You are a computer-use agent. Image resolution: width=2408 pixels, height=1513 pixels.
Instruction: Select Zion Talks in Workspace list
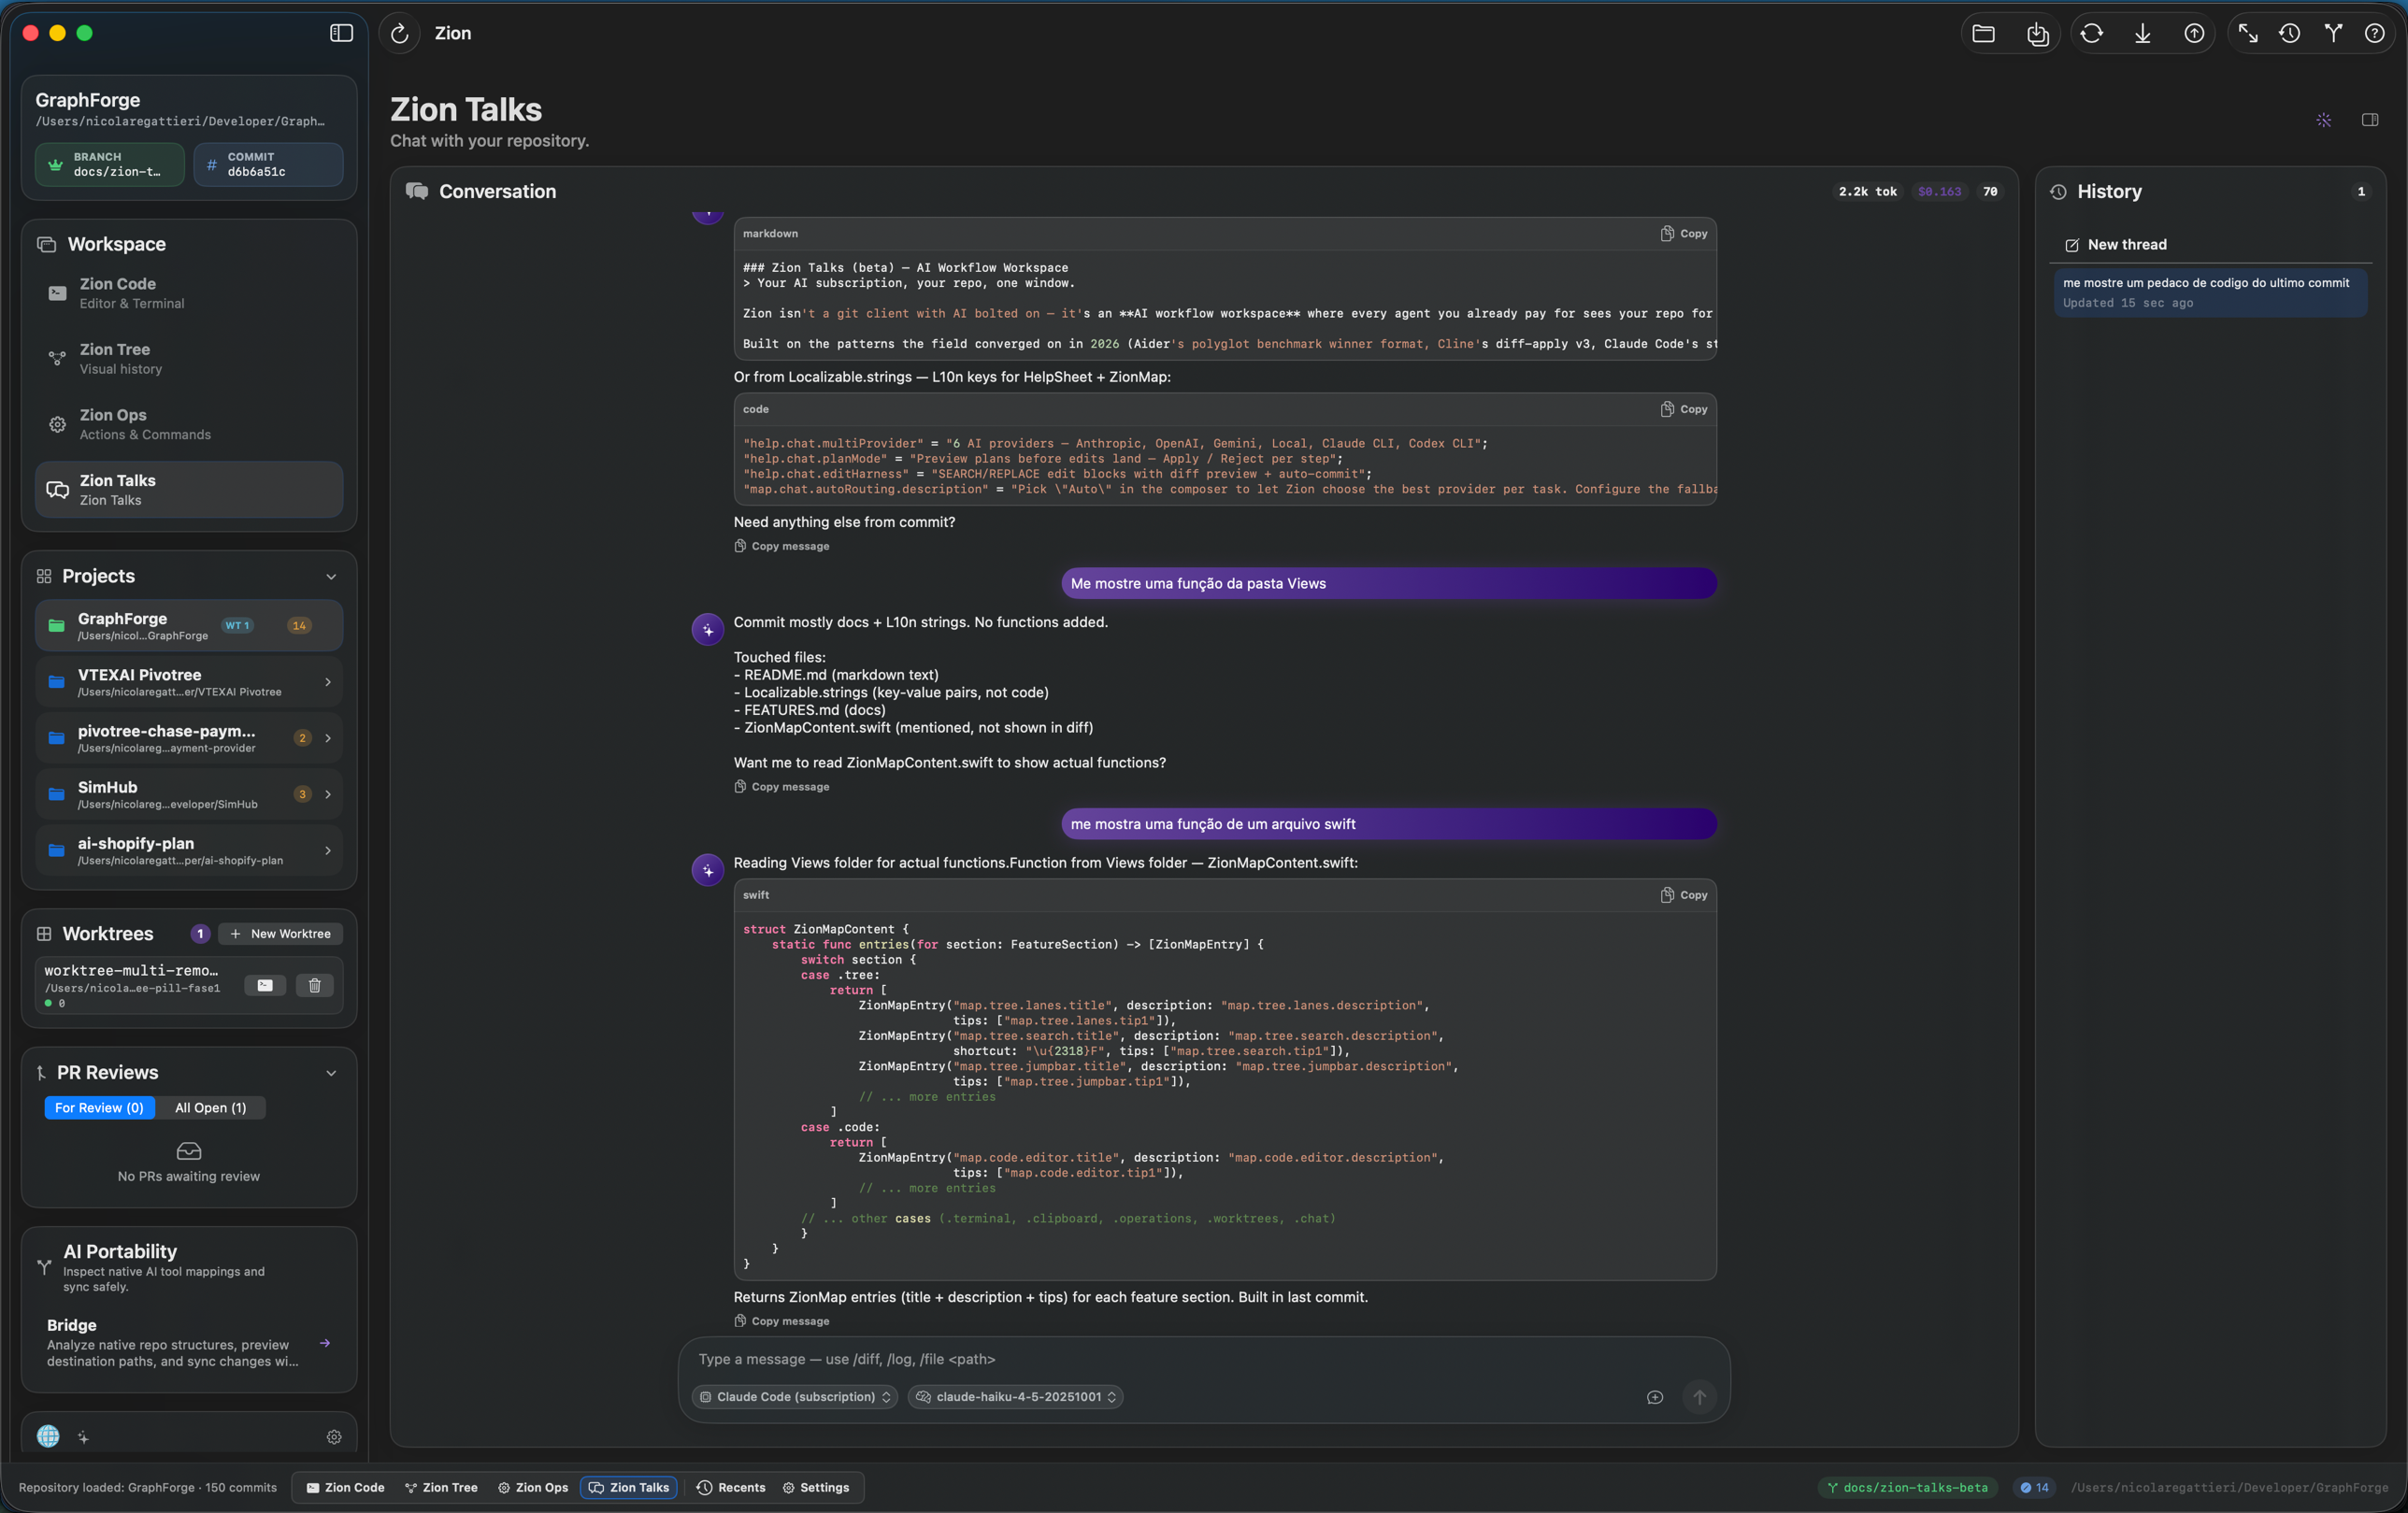[189, 489]
